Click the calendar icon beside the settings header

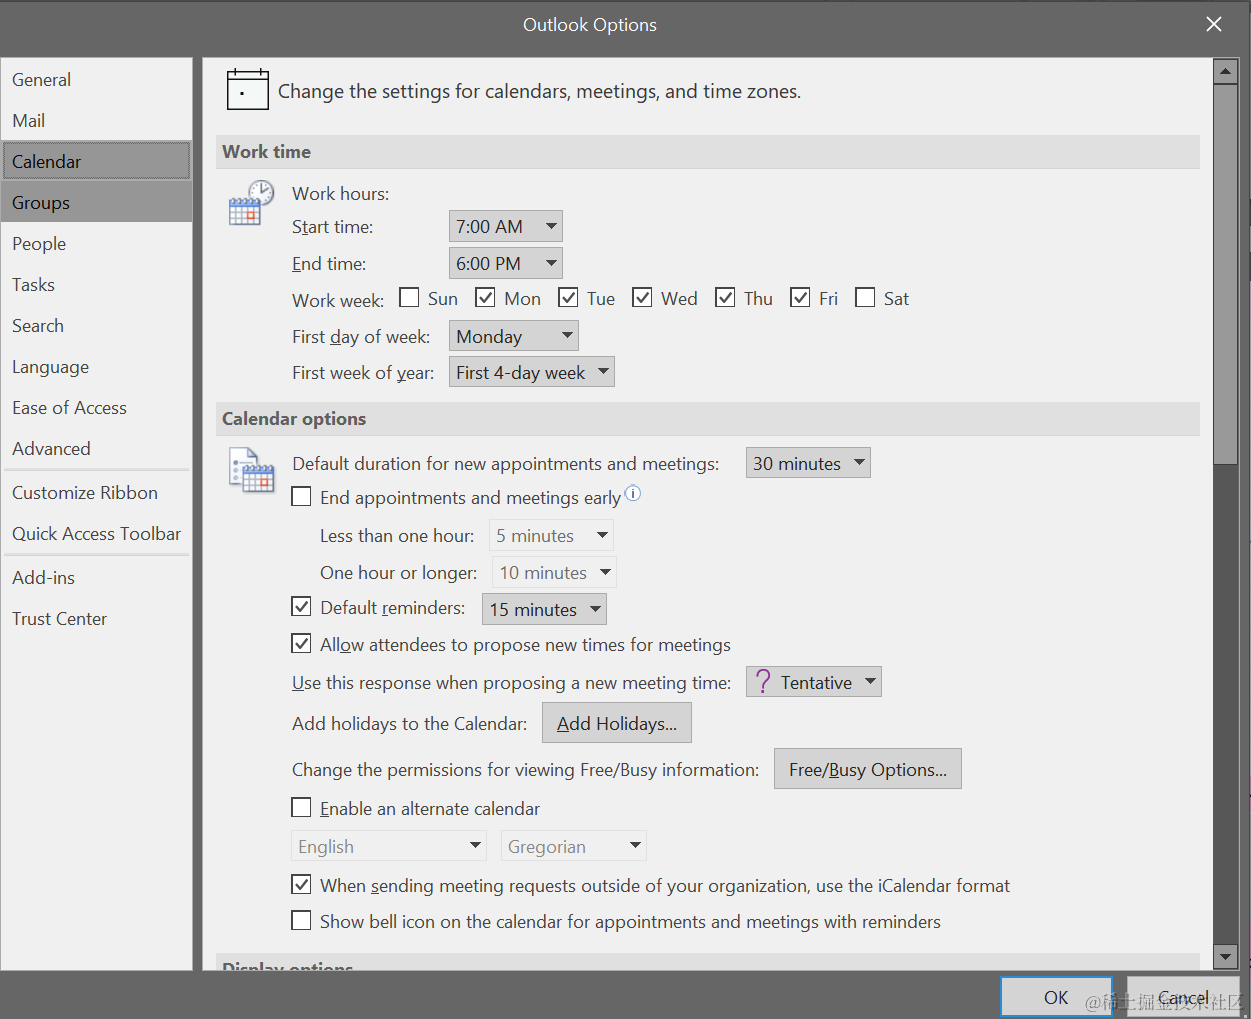coord(247,90)
